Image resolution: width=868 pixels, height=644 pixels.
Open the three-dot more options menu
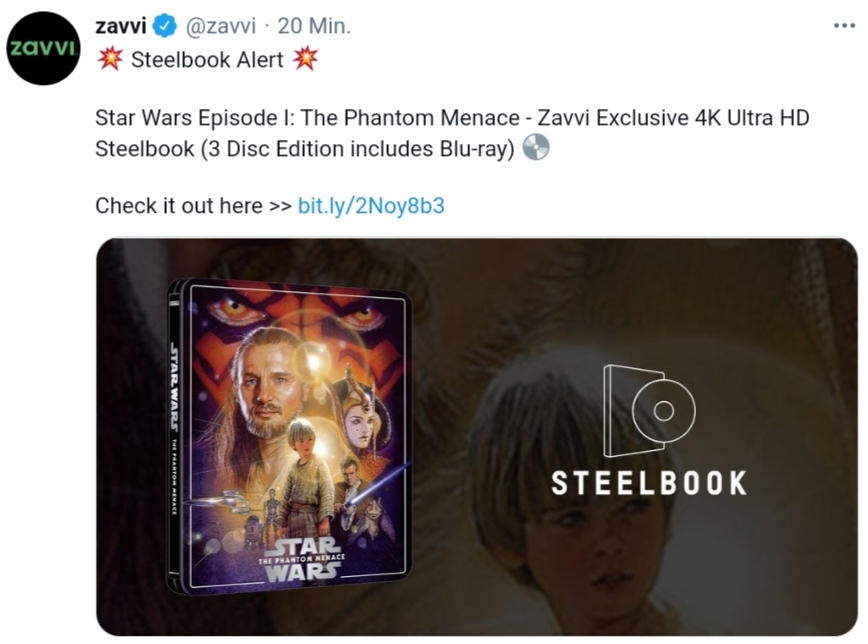(x=844, y=25)
